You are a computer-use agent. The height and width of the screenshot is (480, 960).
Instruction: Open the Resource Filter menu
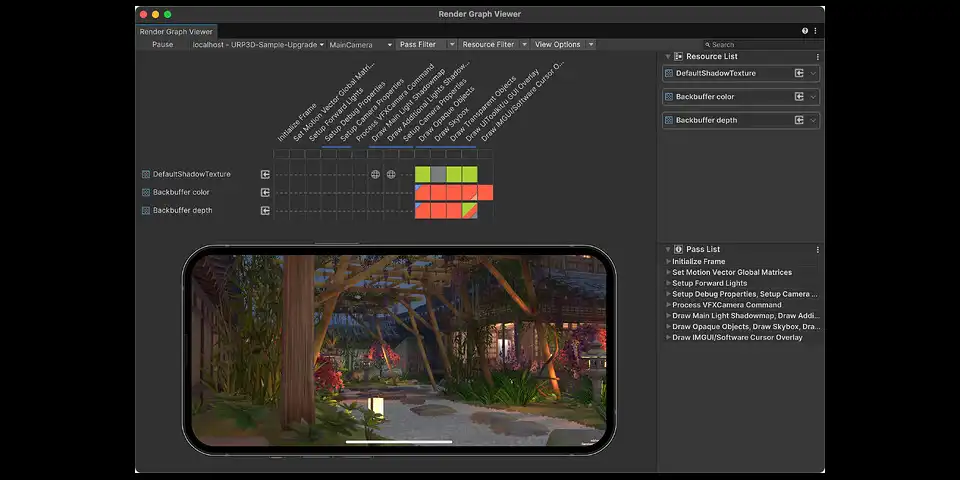click(494, 45)
